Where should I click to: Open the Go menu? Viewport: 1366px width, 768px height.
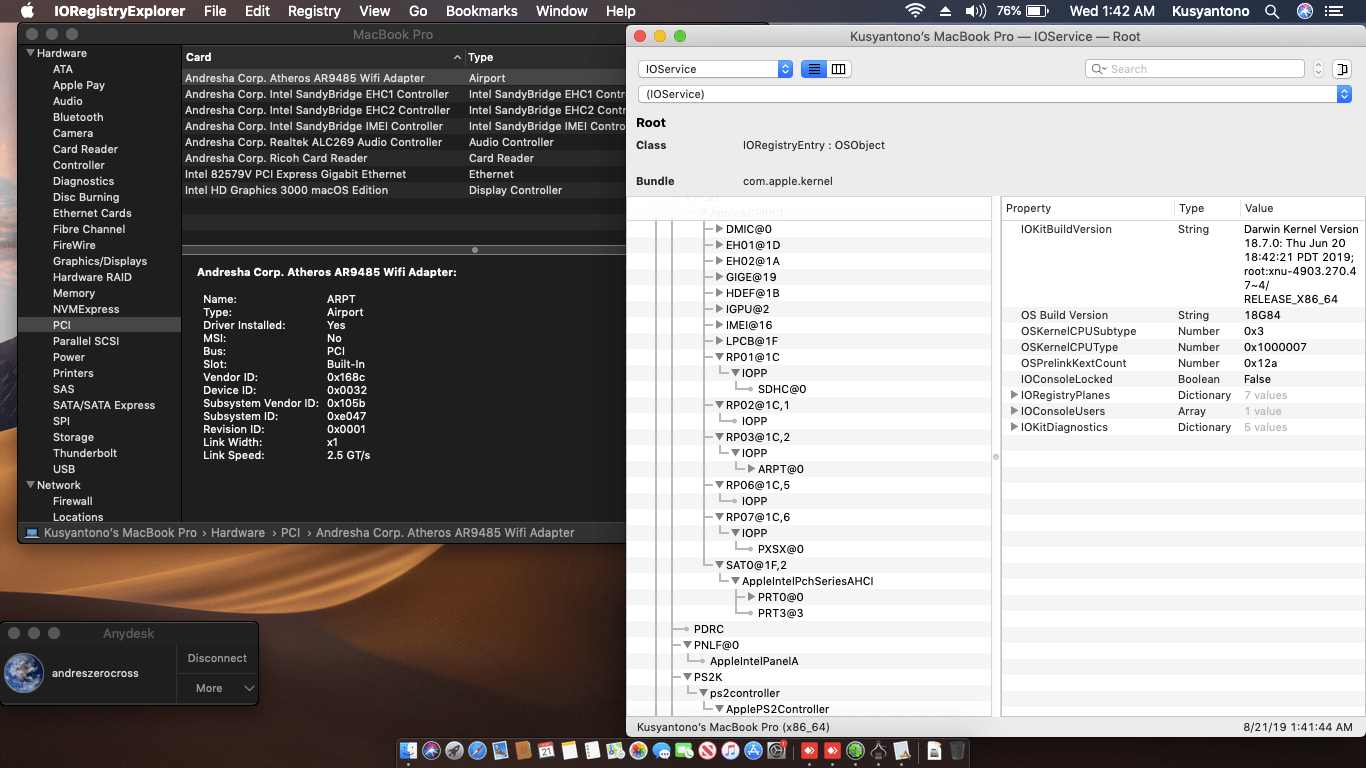[x=418, y=11]
